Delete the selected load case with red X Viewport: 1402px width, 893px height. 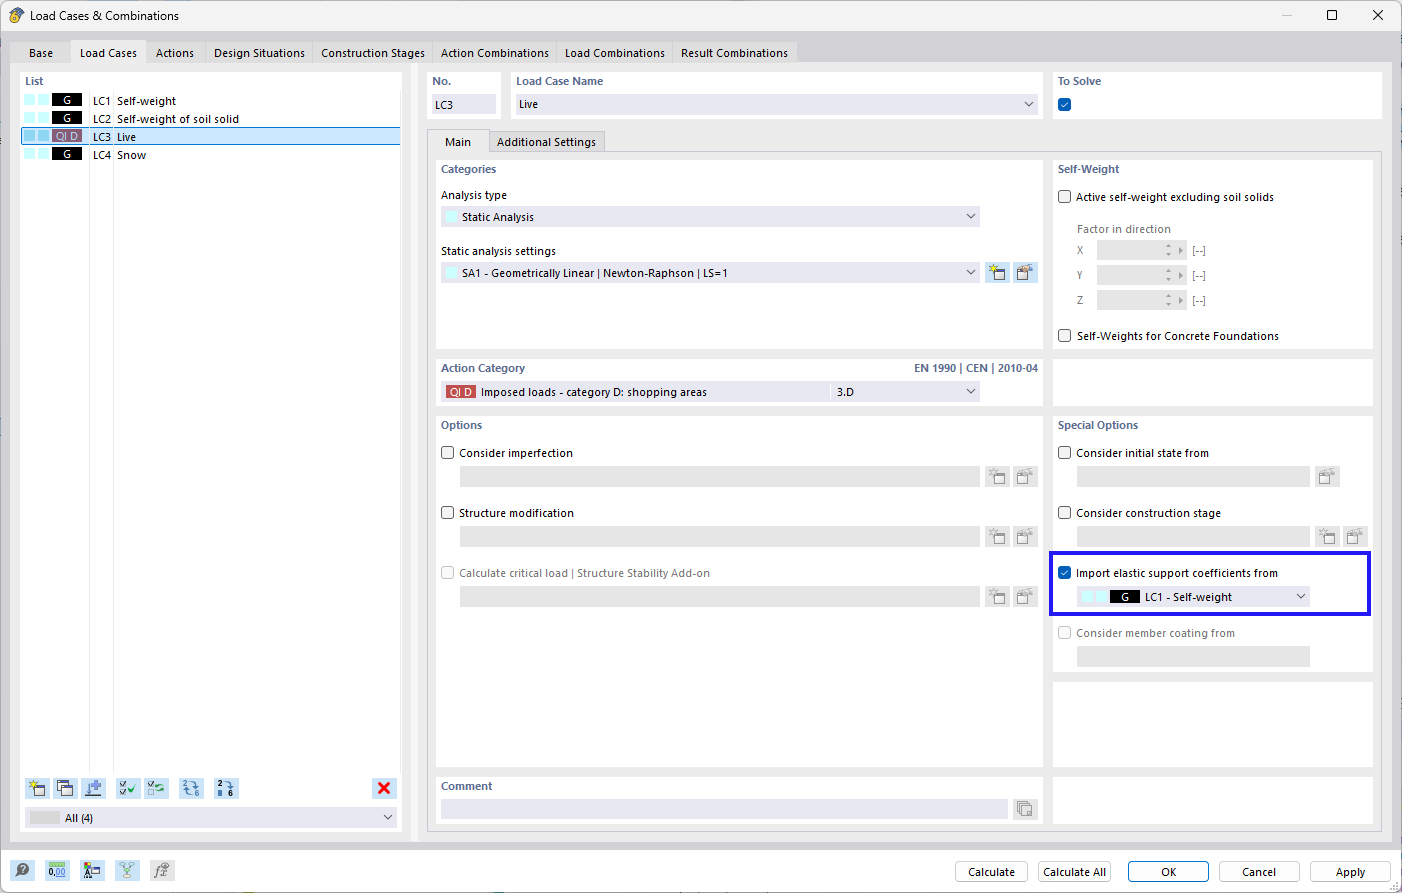coord(384,788)
